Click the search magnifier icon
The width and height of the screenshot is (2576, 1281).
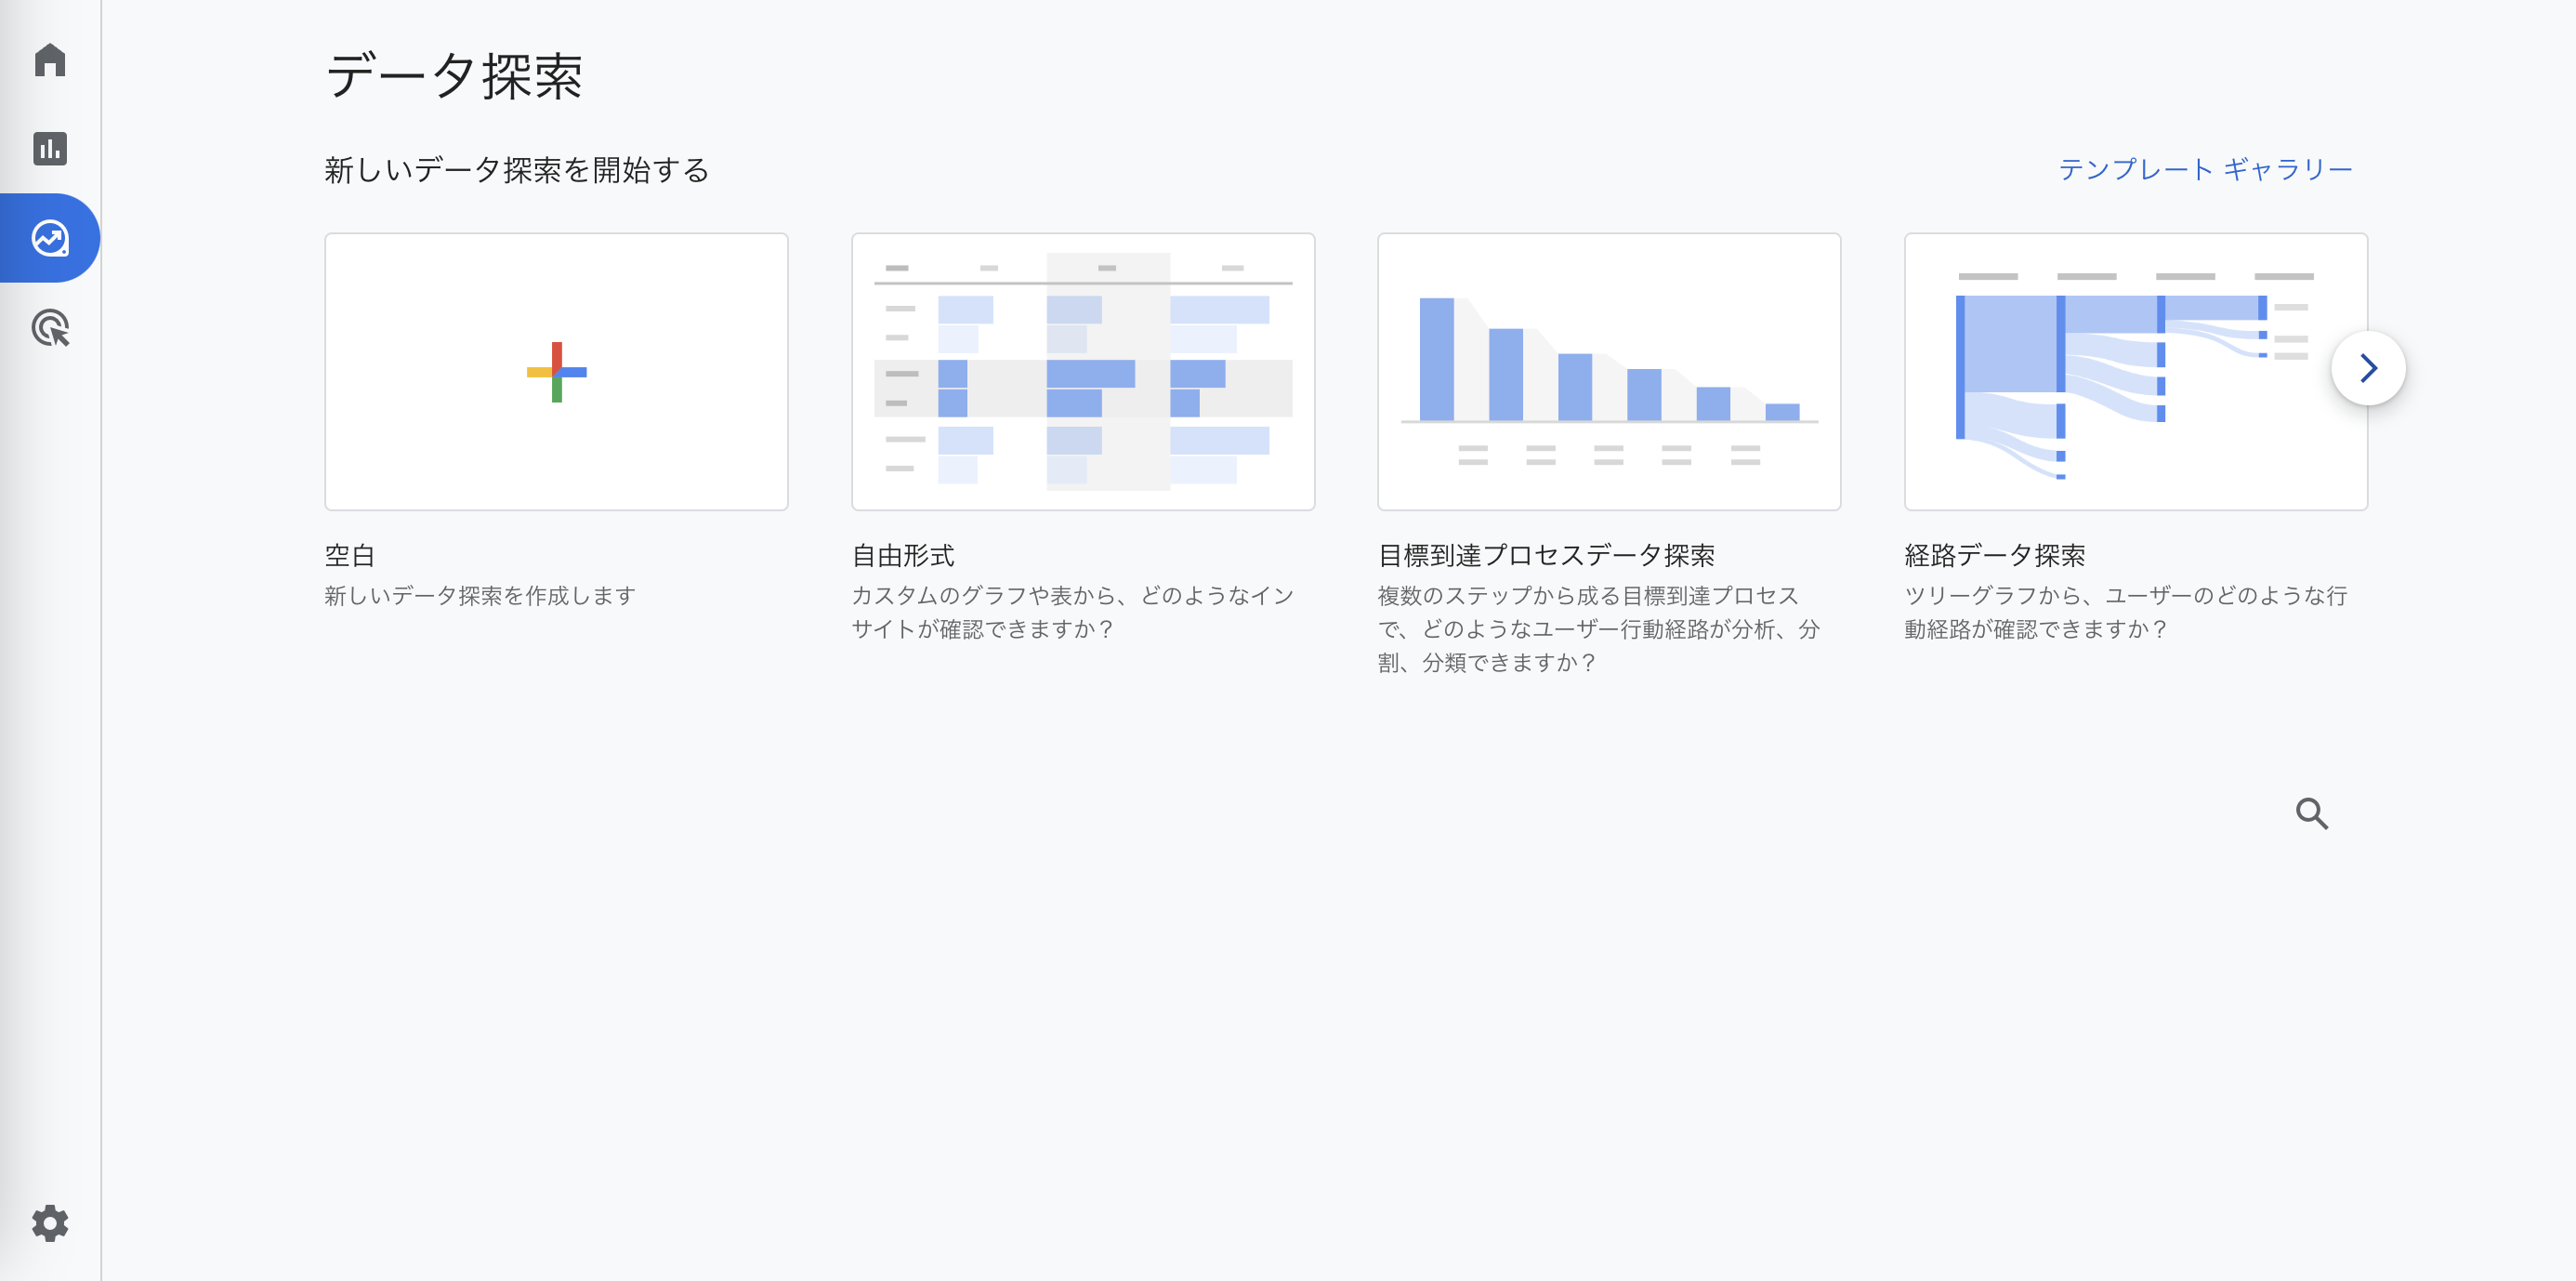click(2311, 813)
